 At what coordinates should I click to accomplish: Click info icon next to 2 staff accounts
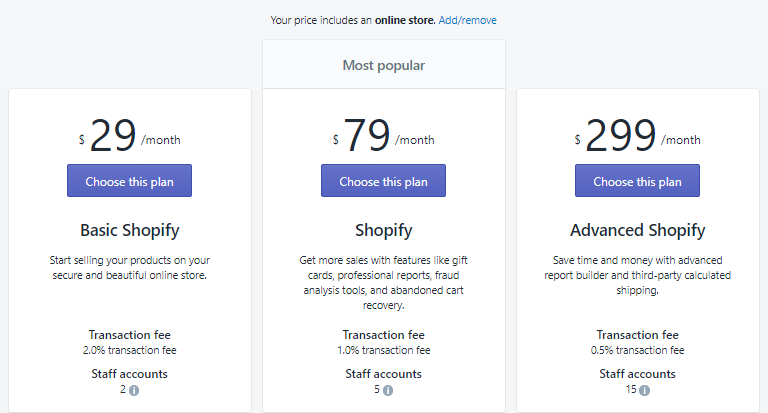coord(134,390)
